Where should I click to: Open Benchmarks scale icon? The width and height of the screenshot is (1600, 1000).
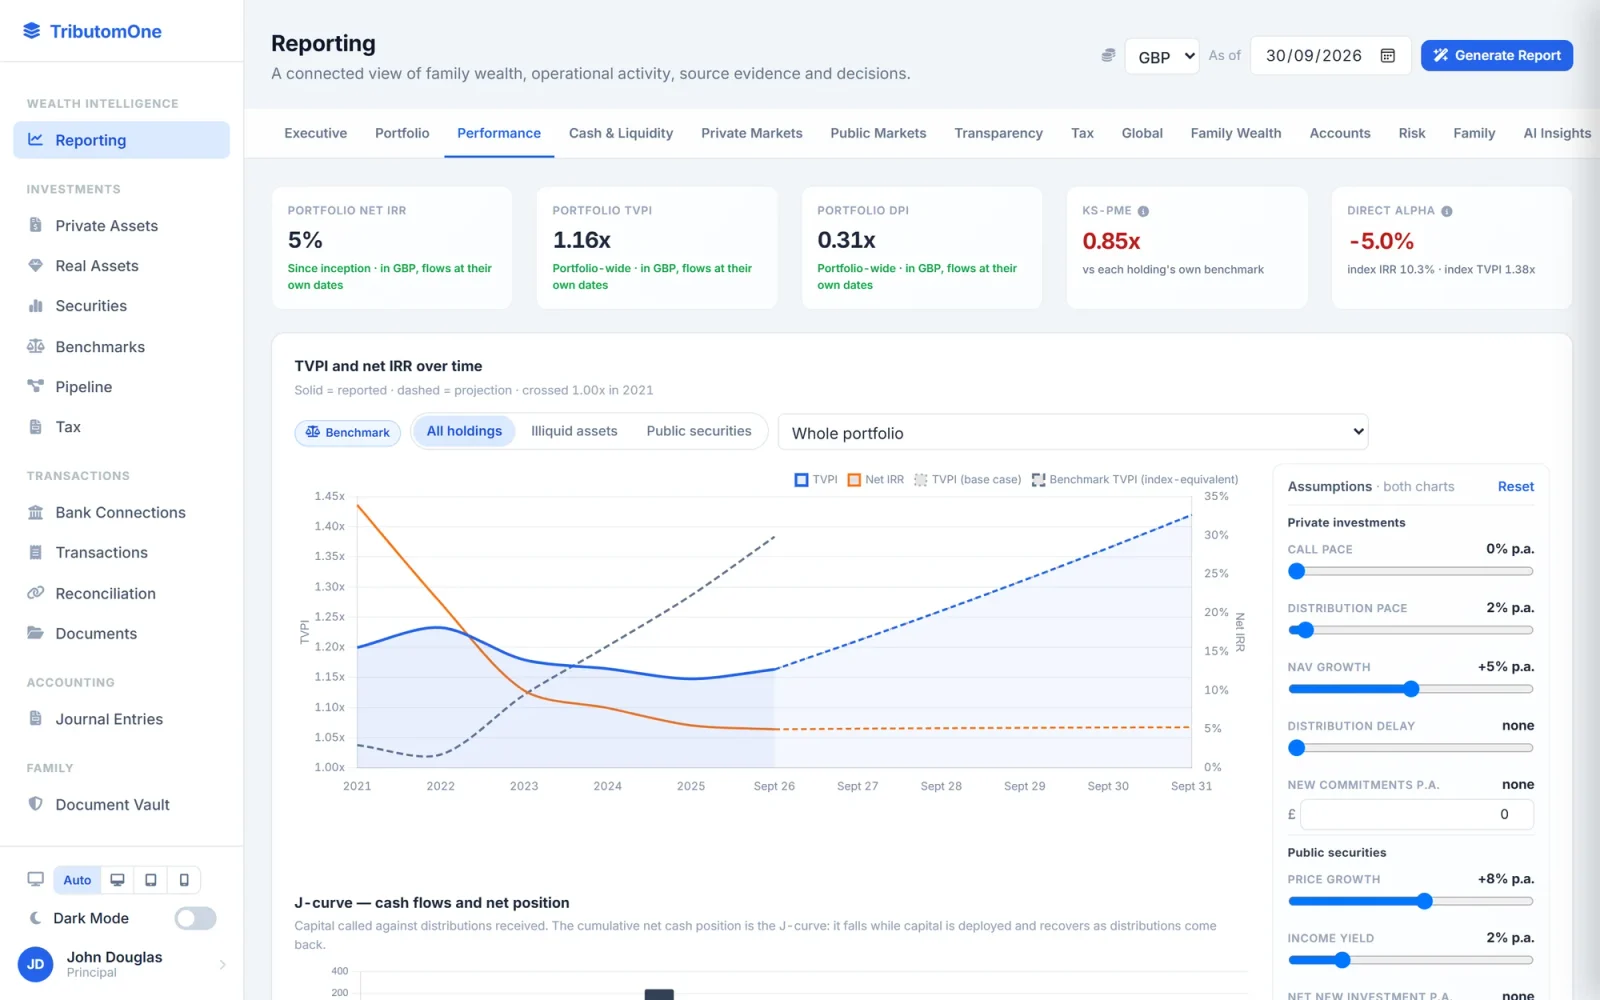tap(36, 346)
